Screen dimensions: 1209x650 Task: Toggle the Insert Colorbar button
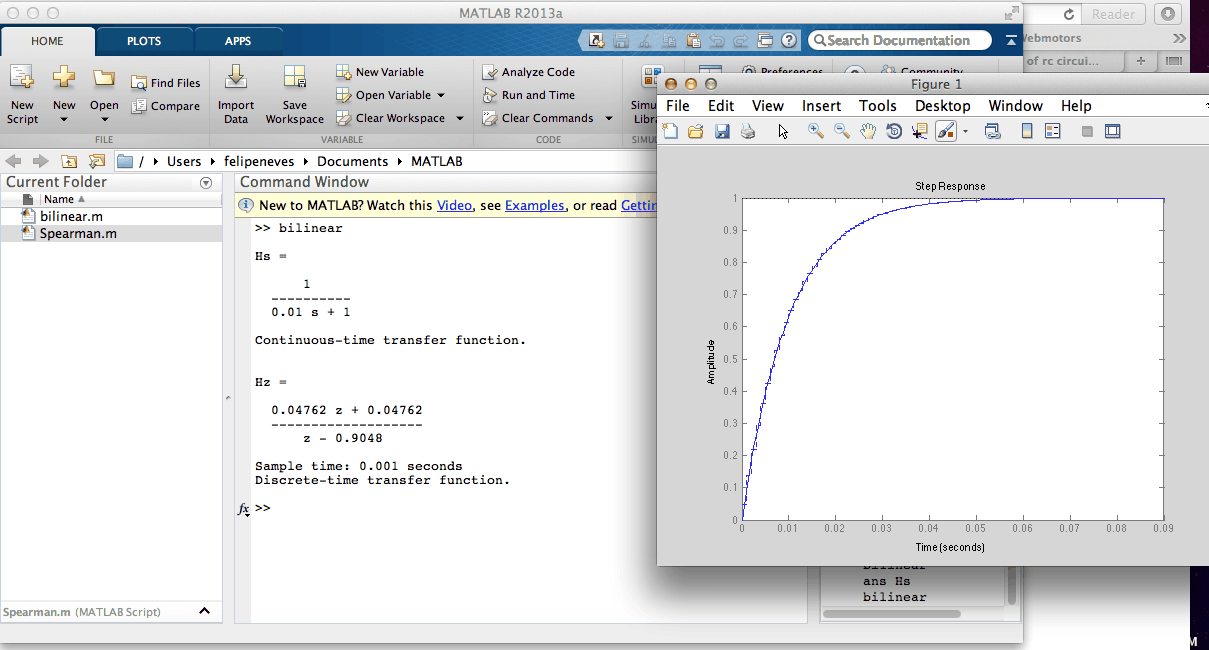(1026, 131)
